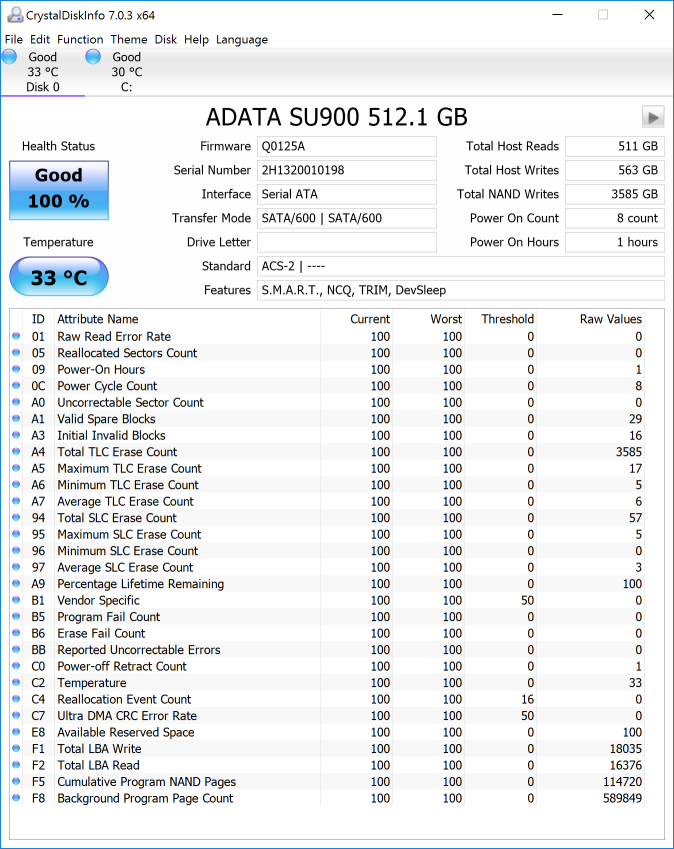Click the Total Host Writes value 563 GB
Viewport: 674px width, 849px height.
tap(614, 170)
